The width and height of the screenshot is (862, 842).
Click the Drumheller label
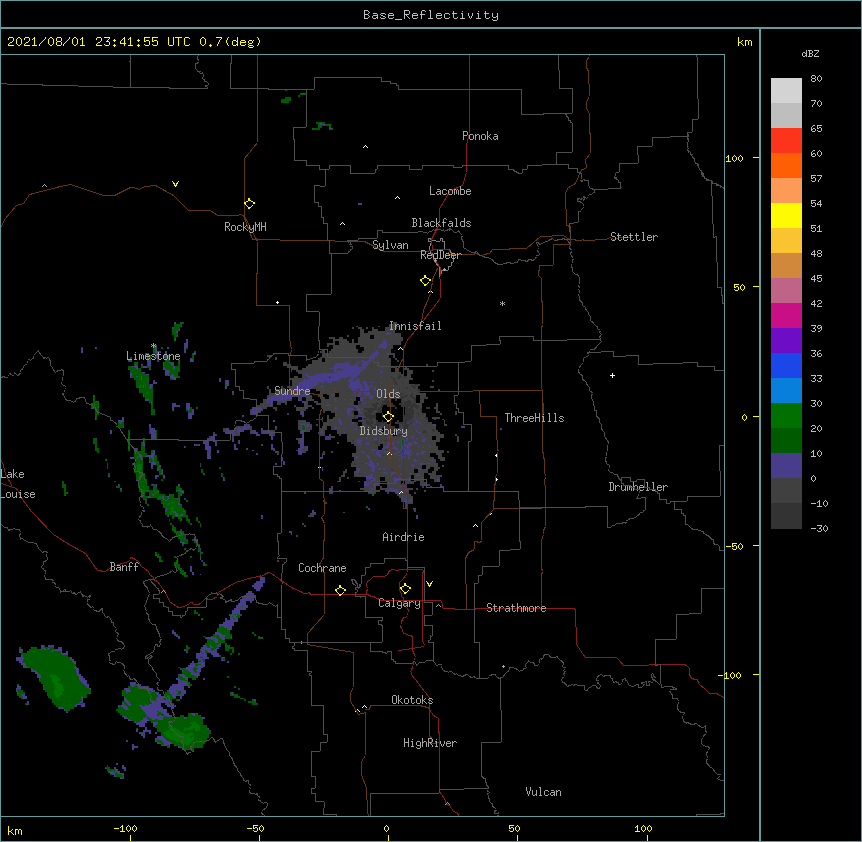point(638,487)
